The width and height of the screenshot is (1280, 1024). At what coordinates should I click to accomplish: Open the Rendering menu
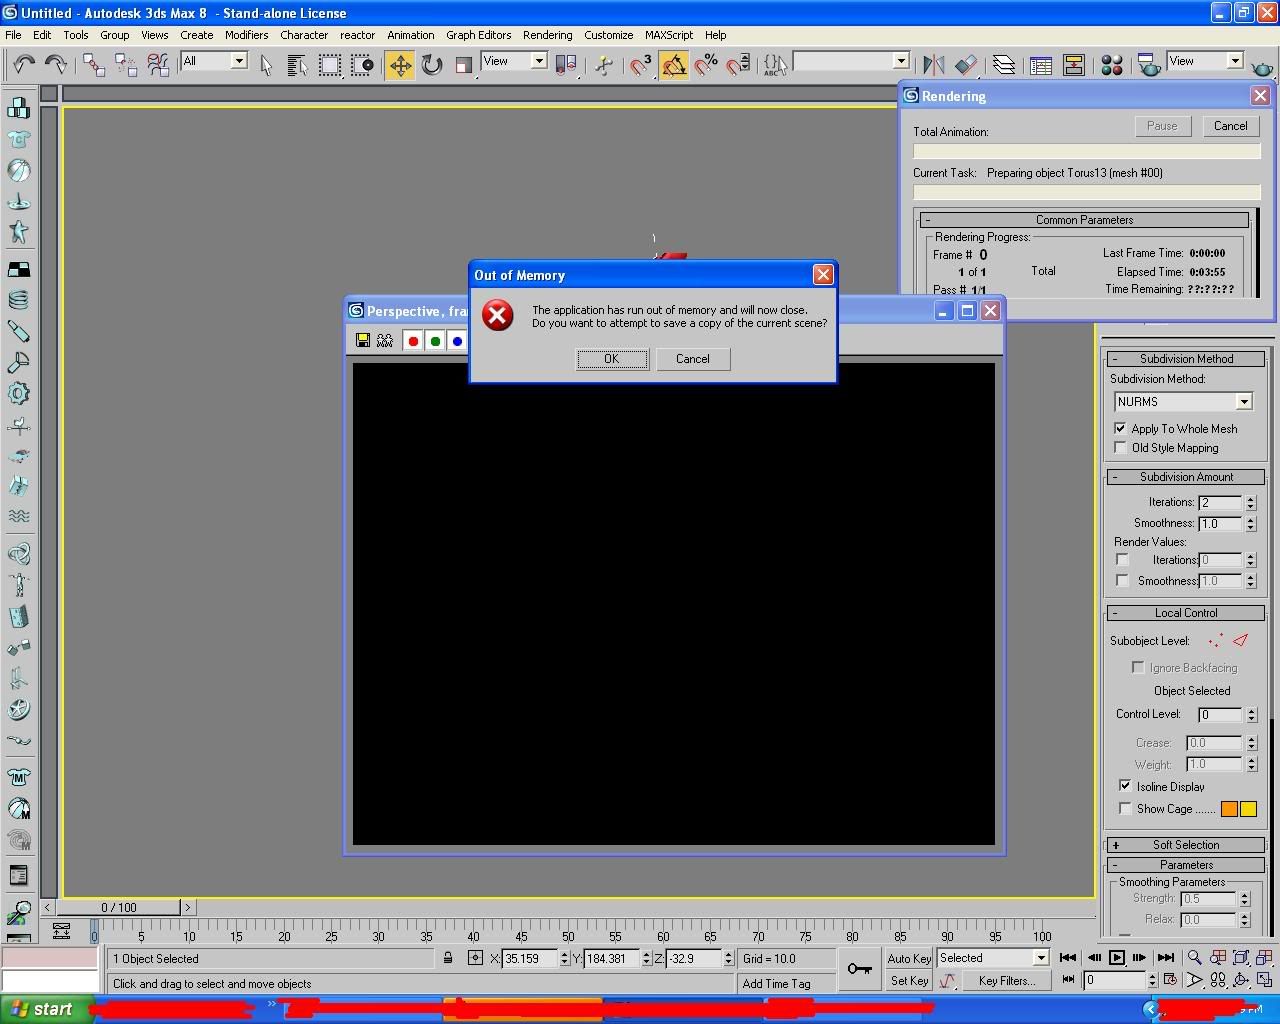click(547, 34)
